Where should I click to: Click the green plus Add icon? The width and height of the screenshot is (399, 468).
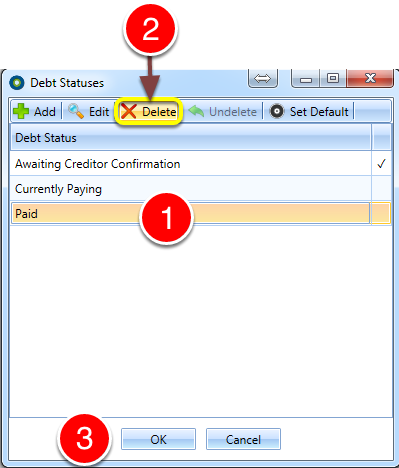[21, 111]
